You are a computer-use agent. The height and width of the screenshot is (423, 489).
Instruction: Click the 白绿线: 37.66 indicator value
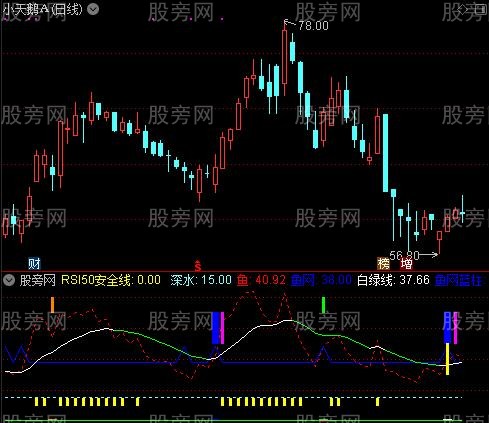tap(393, 280)
